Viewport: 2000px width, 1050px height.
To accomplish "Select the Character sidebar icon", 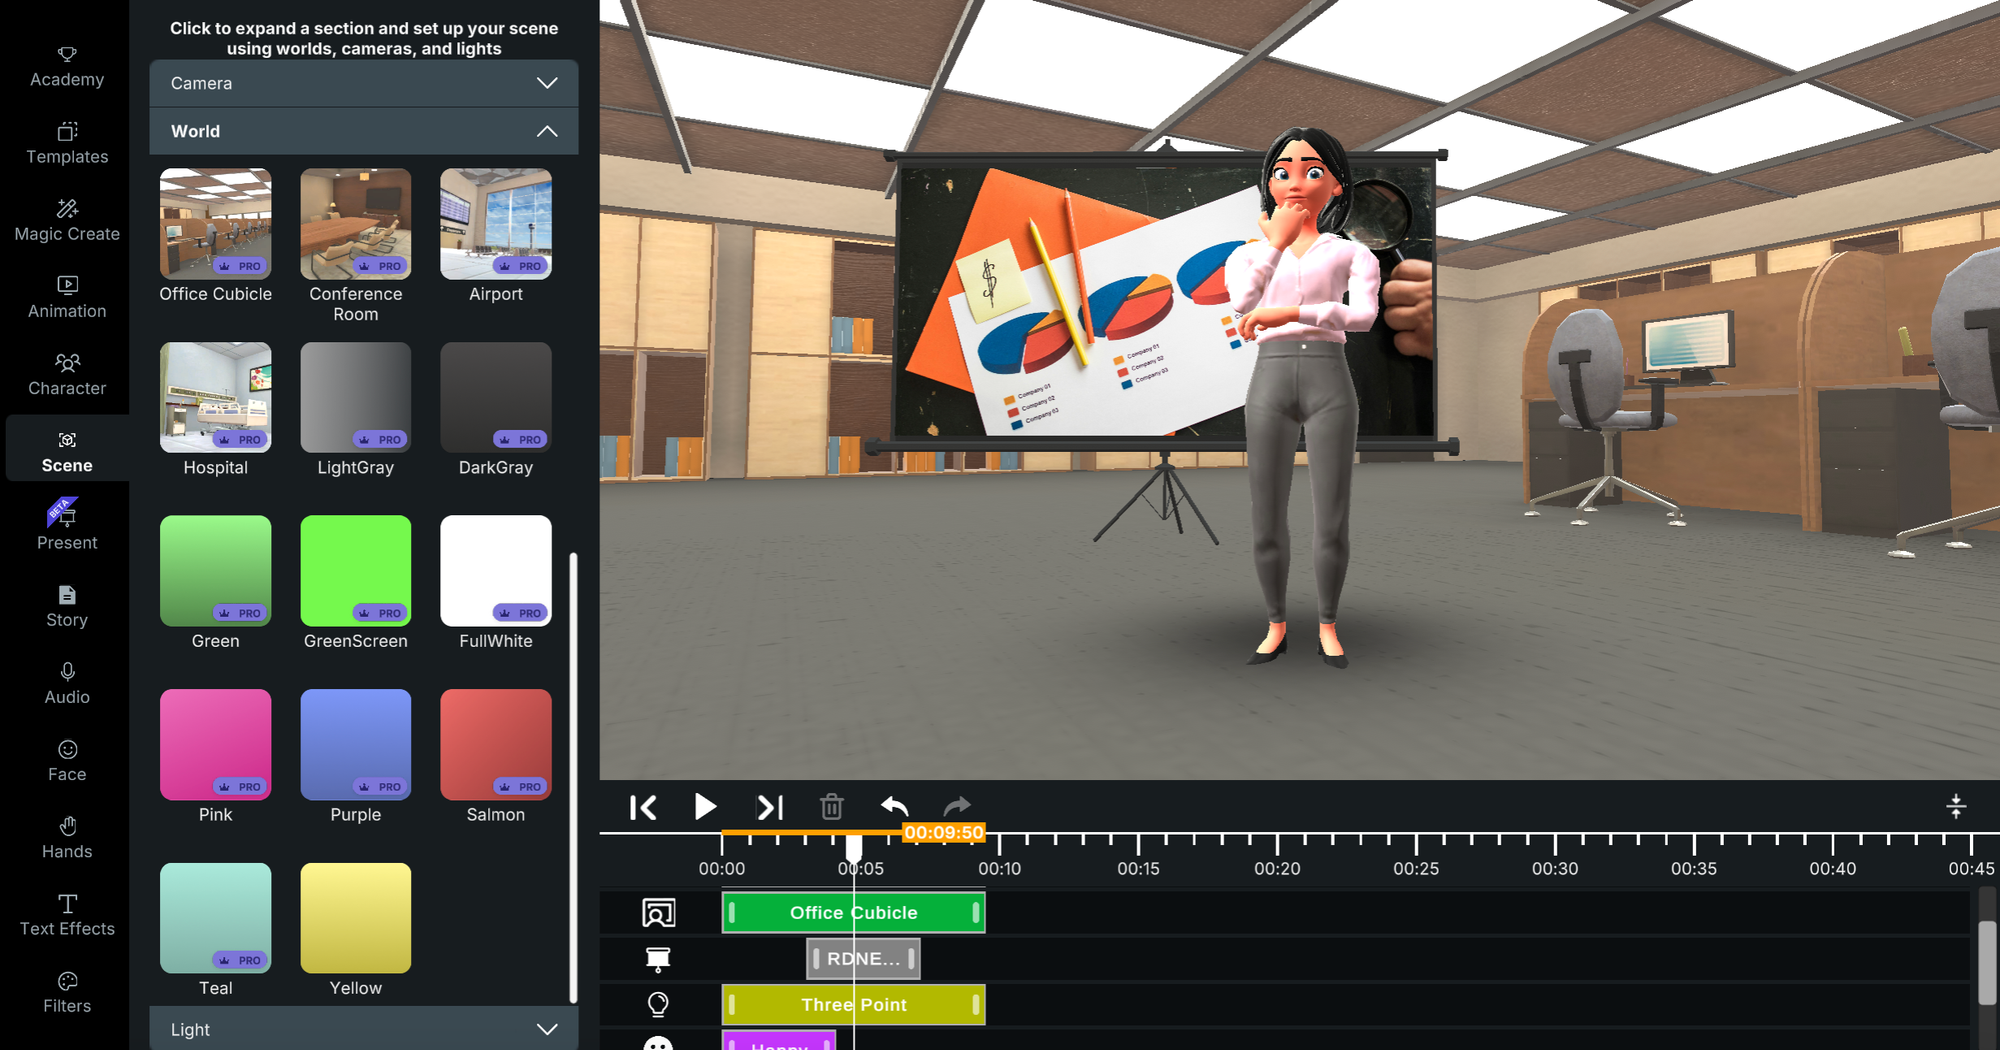I will (66, 374).
